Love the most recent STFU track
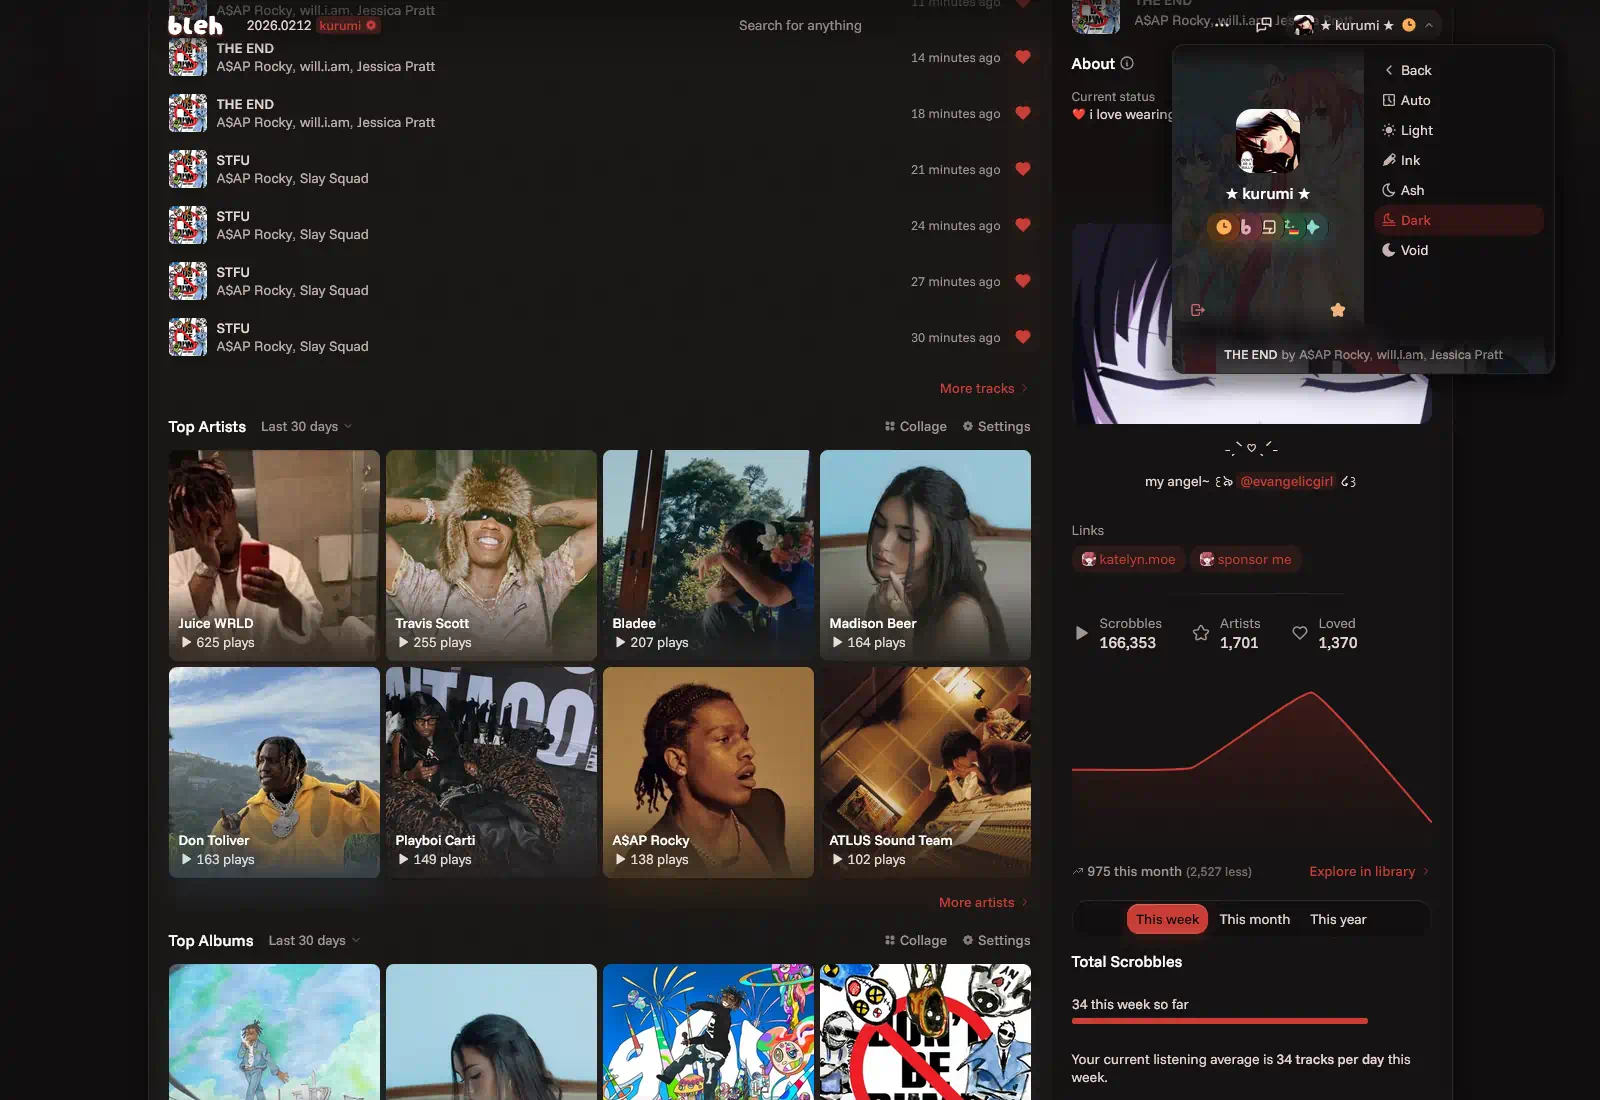 click(1022, 169)
